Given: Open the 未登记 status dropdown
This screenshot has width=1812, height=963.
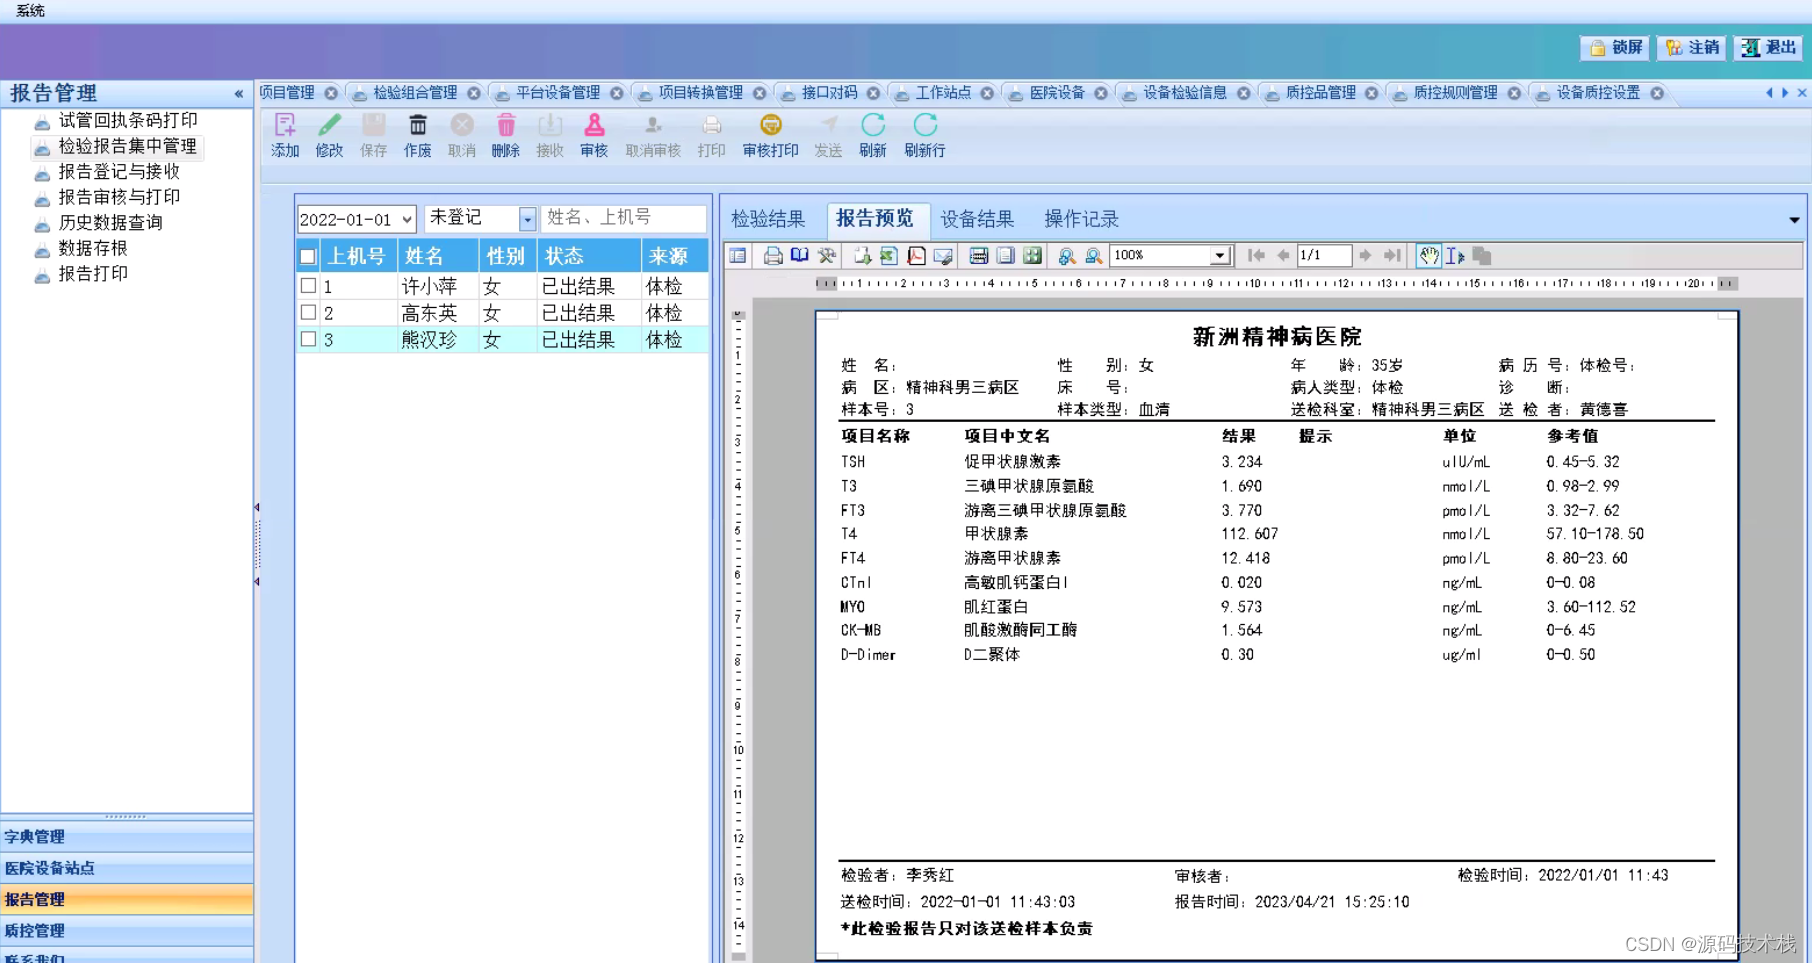Looking at the screenshot, I should pos(527,218).
